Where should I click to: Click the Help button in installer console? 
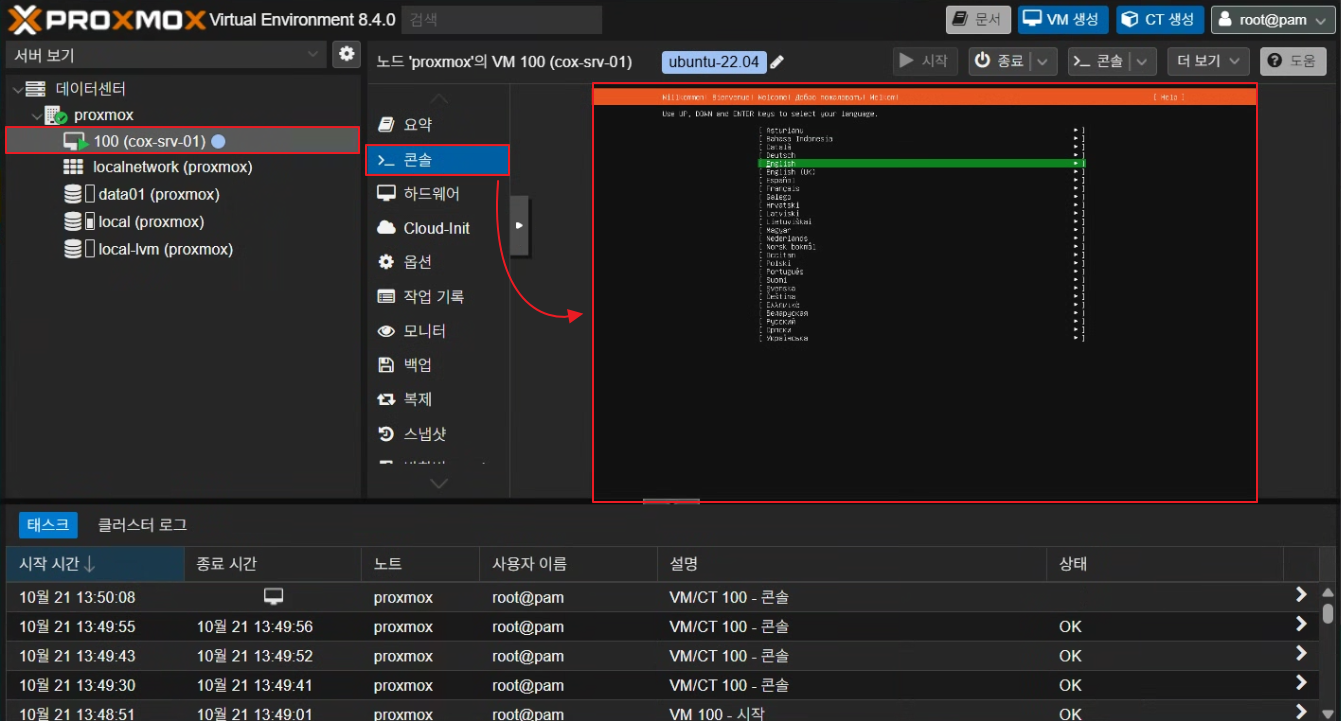(1168, 97)
